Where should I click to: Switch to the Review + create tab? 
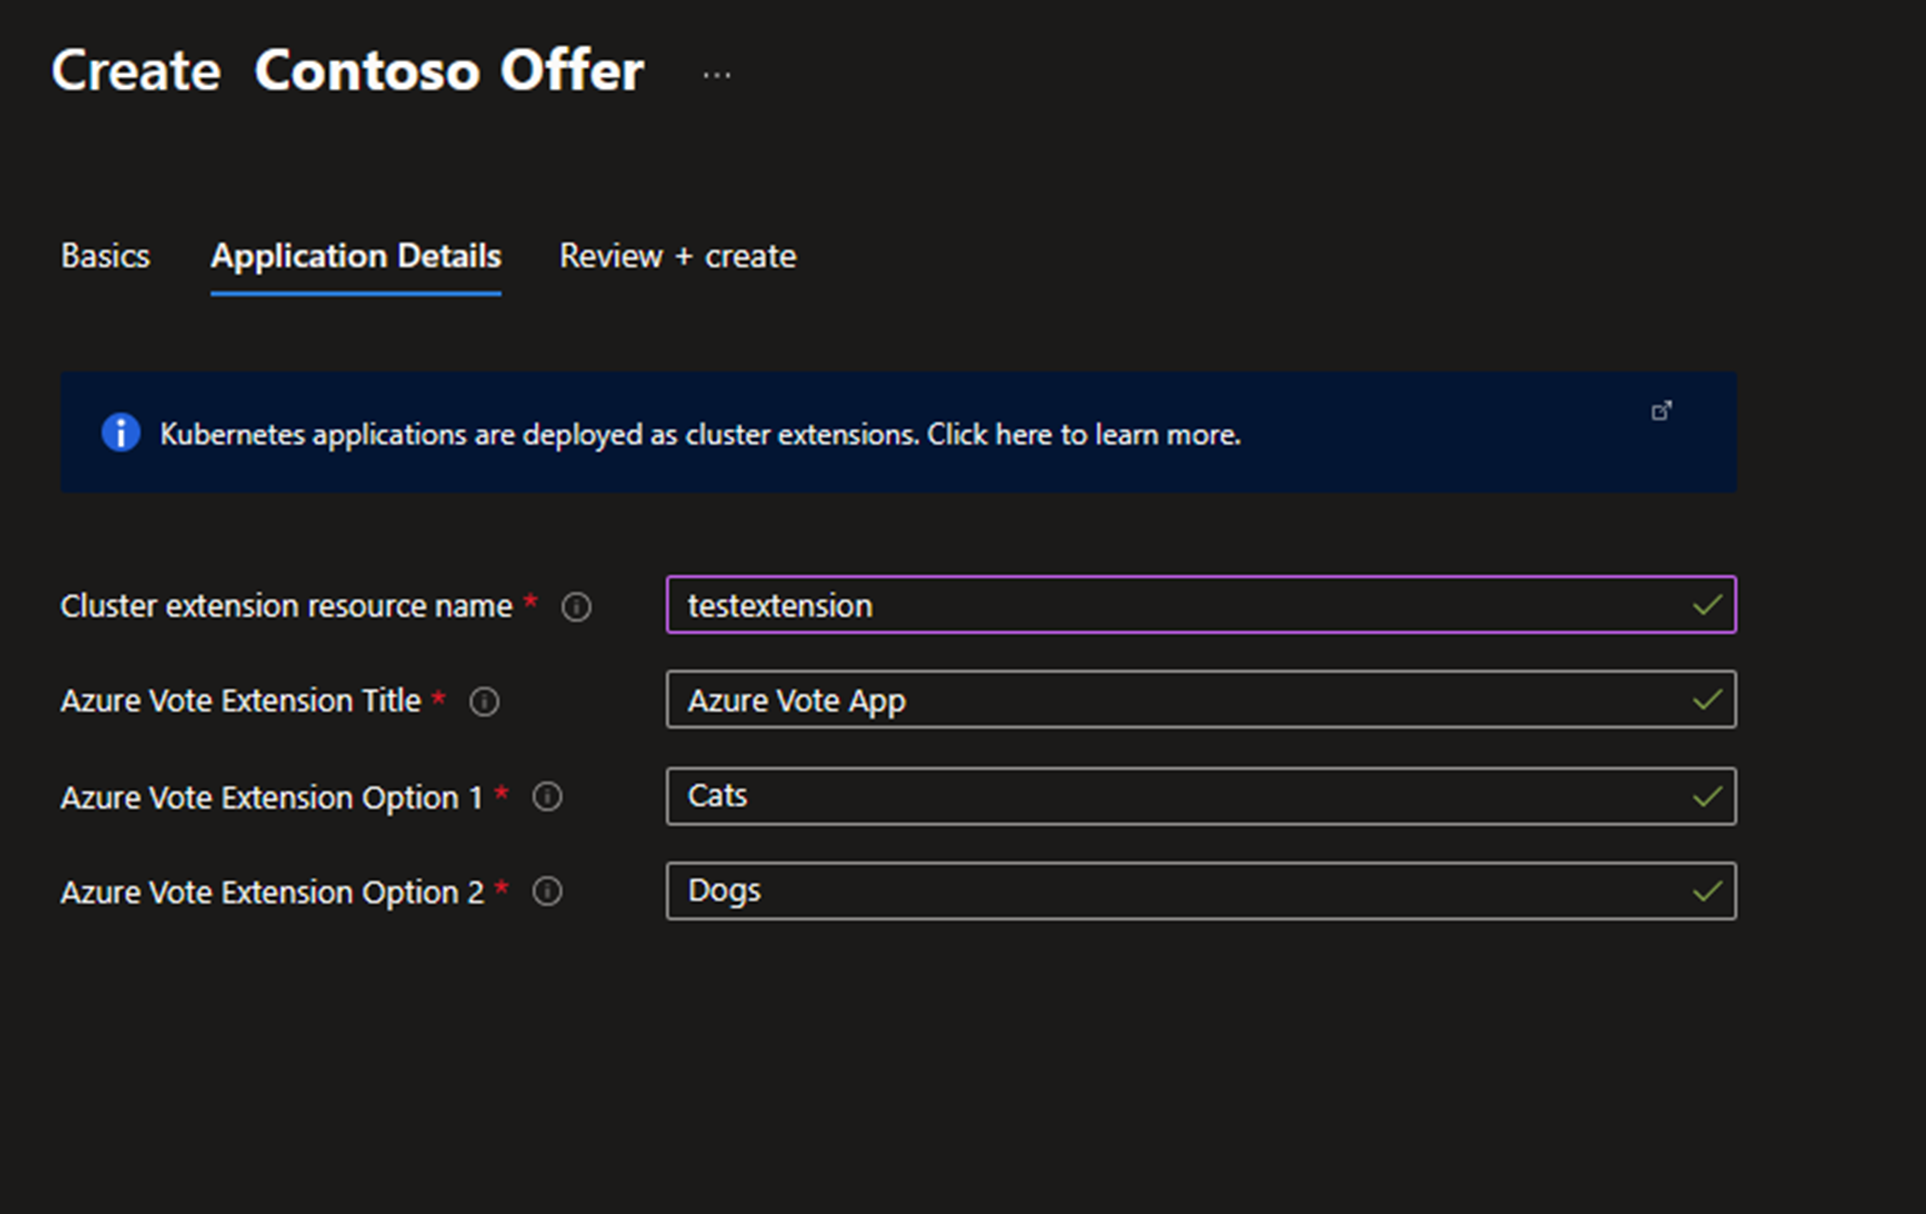coord(677,255)
